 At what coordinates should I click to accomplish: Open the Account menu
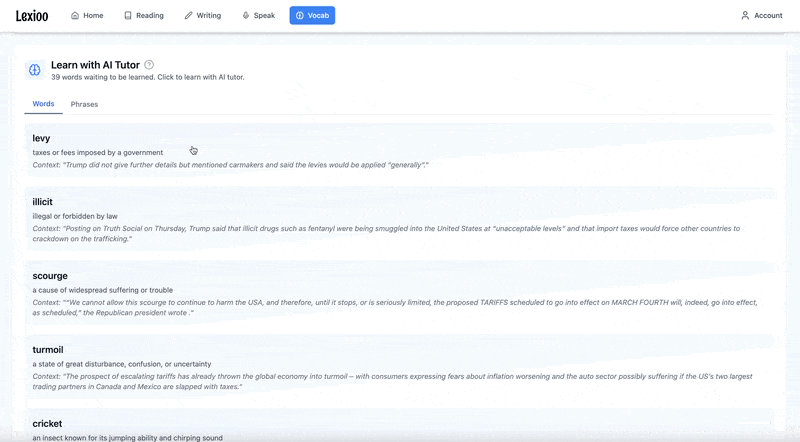point(762,15)
